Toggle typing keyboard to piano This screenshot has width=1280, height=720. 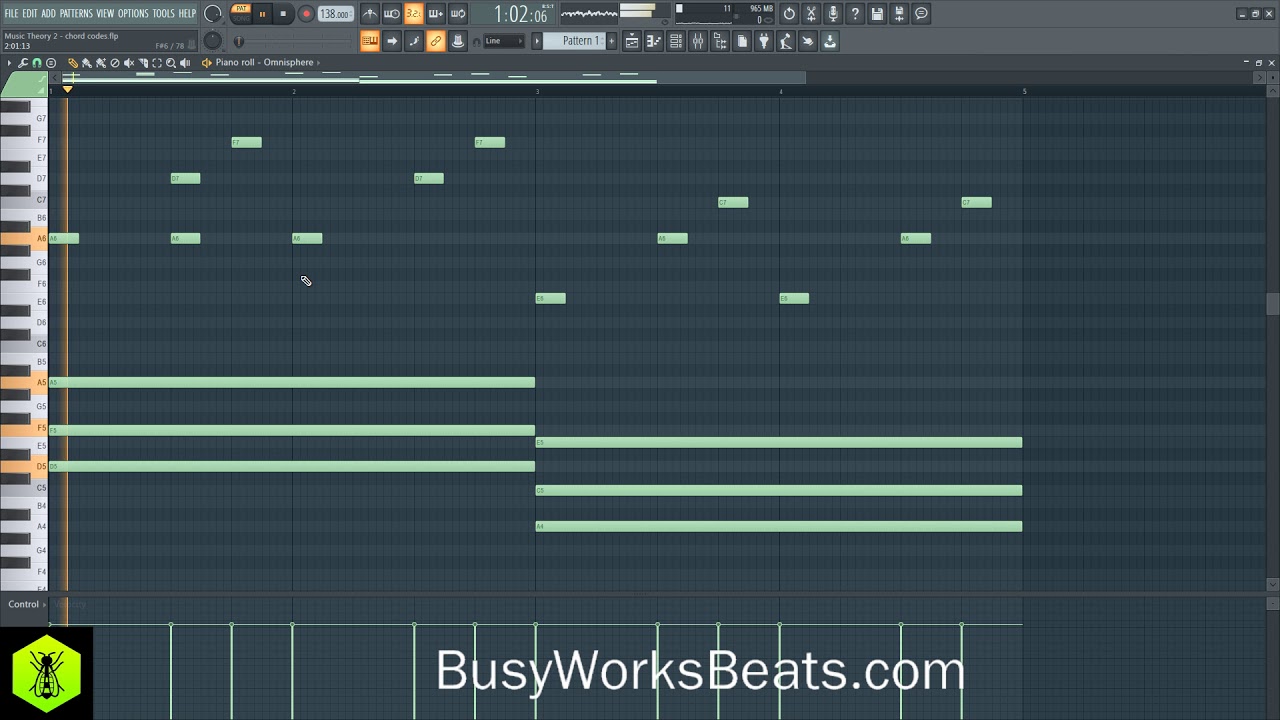pyautogui.click(x=370, y=41)
